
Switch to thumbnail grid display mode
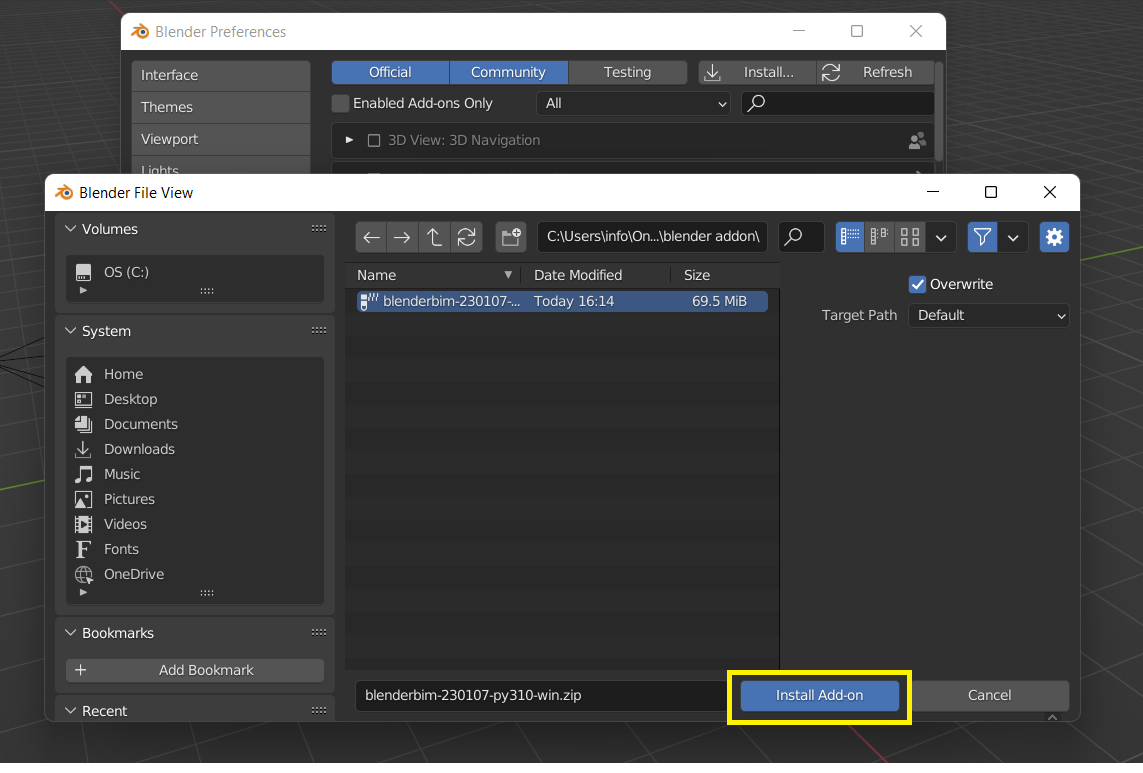908,237
